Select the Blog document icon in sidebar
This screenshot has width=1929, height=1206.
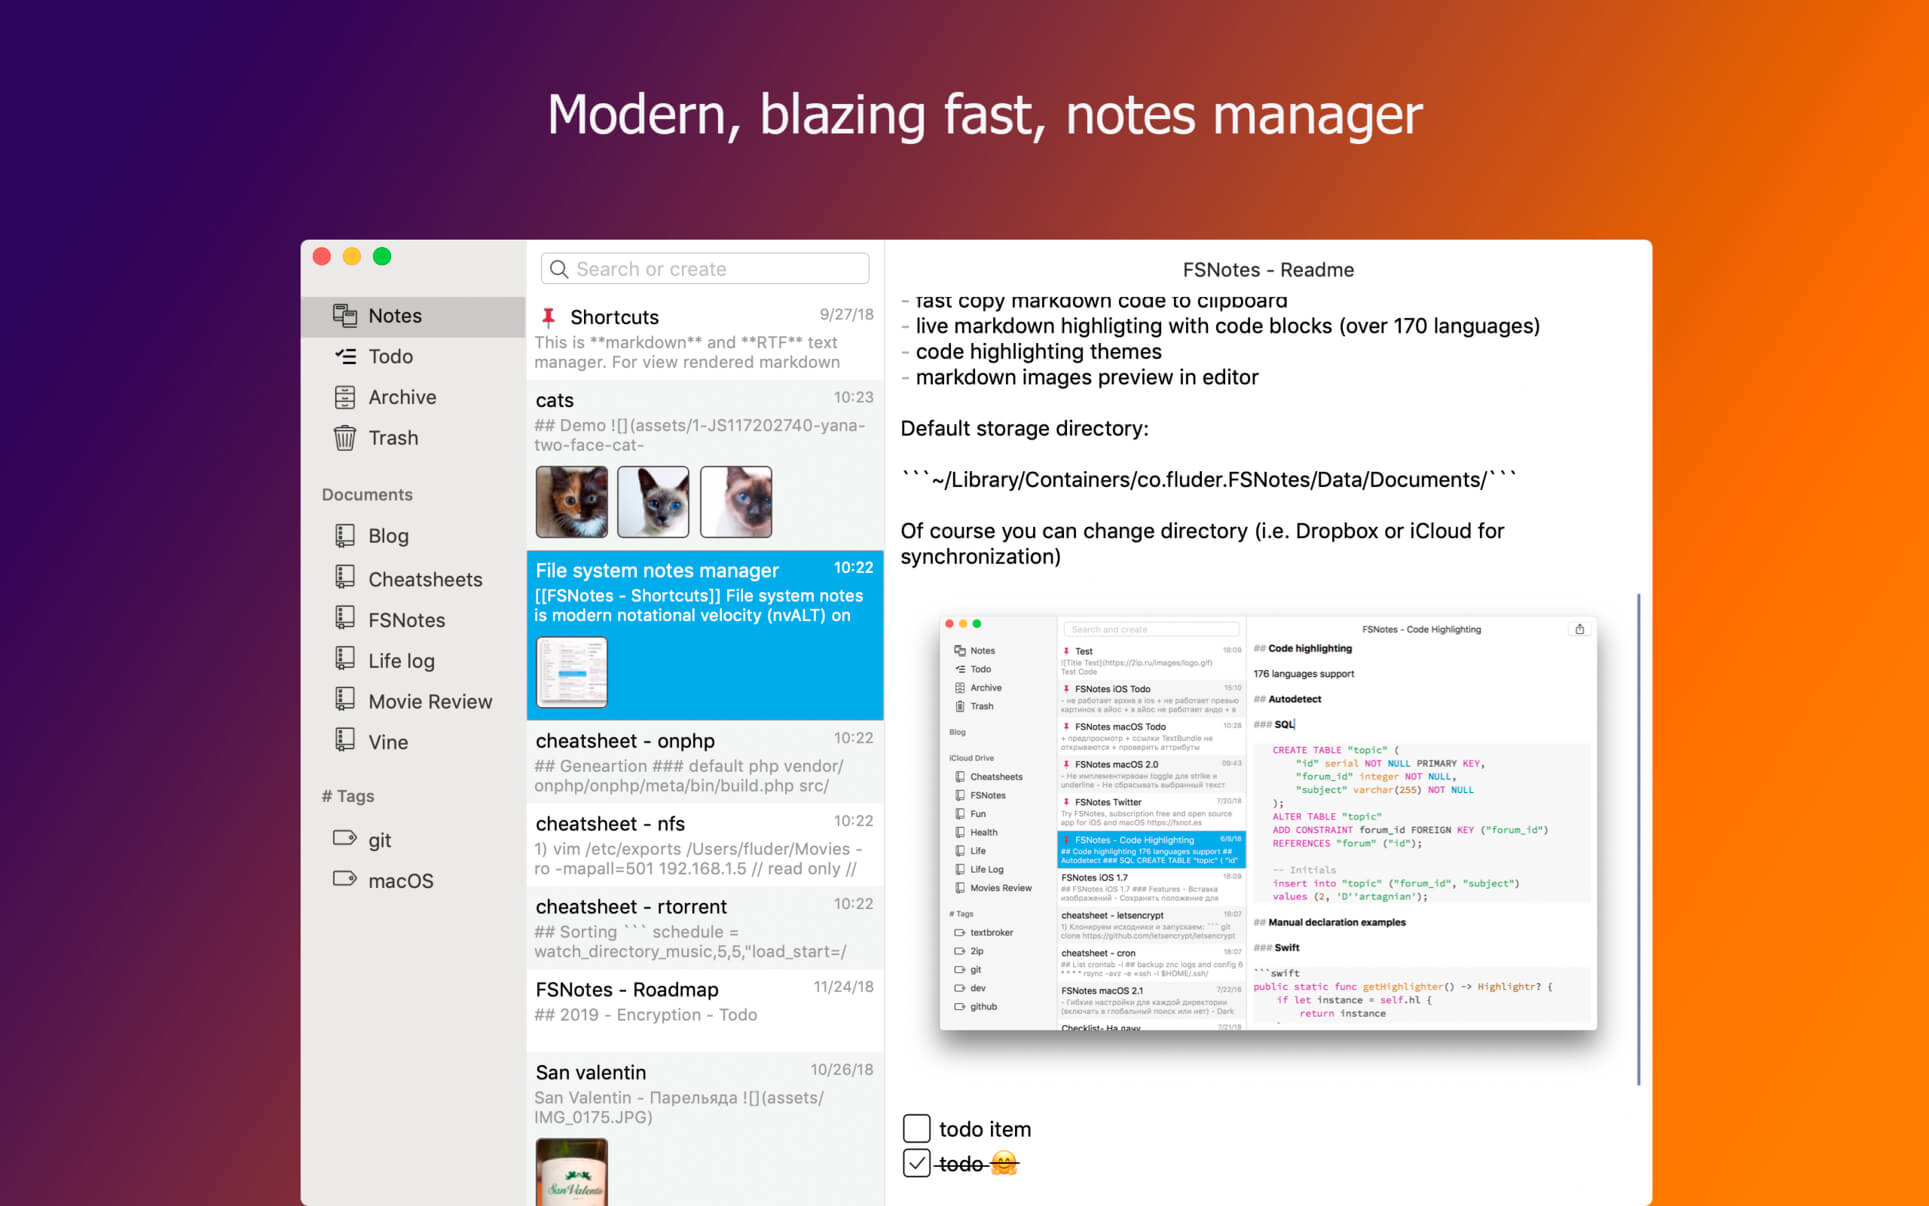[346, 535]
